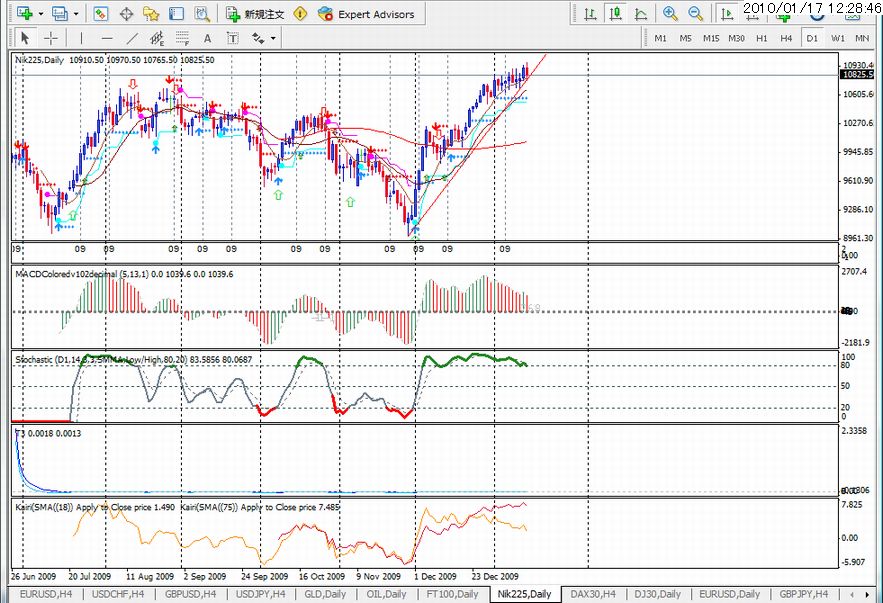
Task: Set timeframe to W1
Action: click(837, 38)
